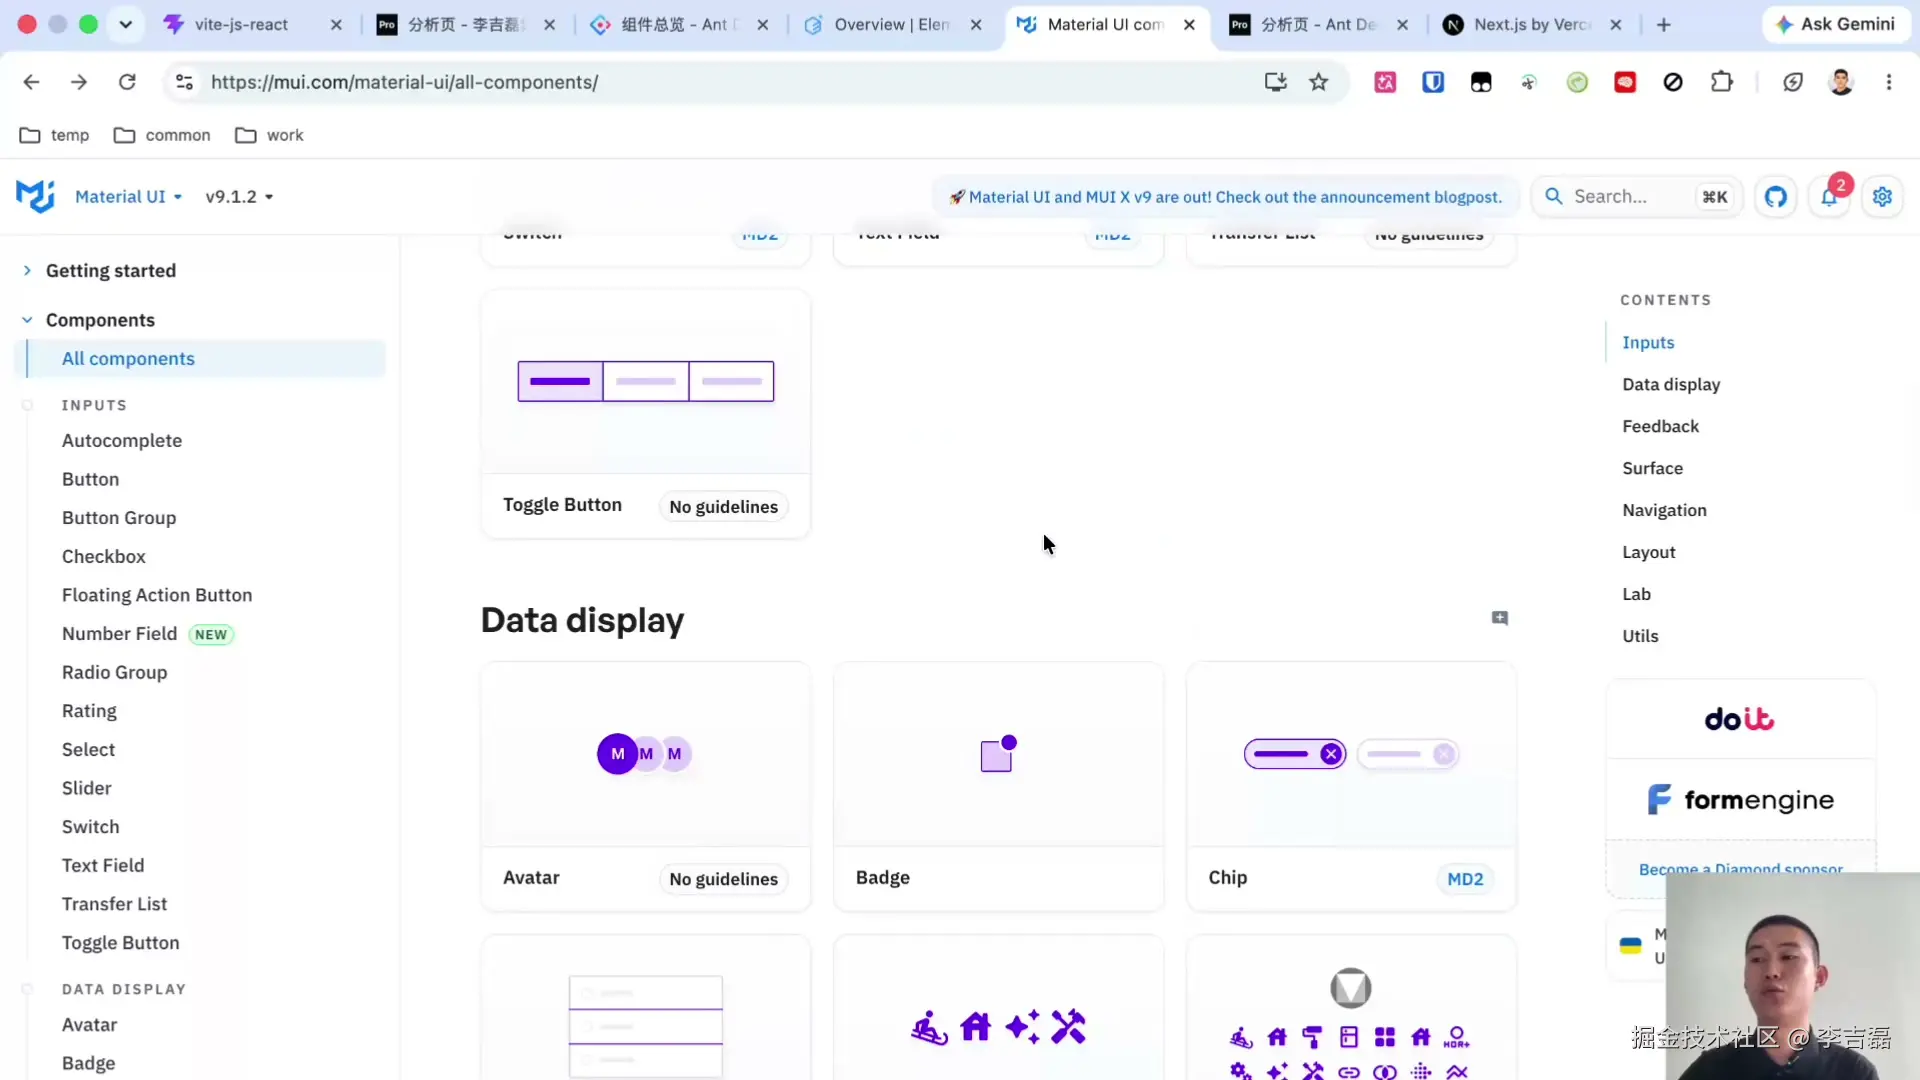Open the formengine sponsor logo
The height and width of the screenshot is (1080, 1920).
click(1740, 799)
